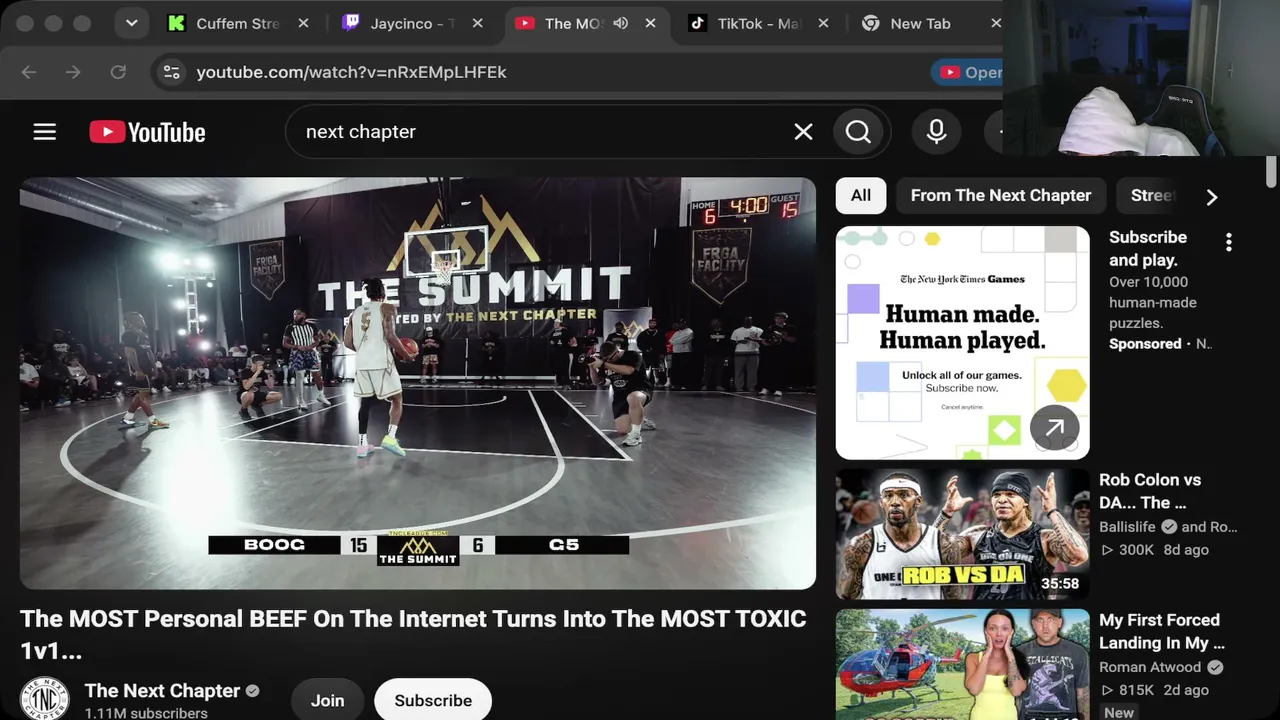Reload the current page

click(x=118, y=72)
